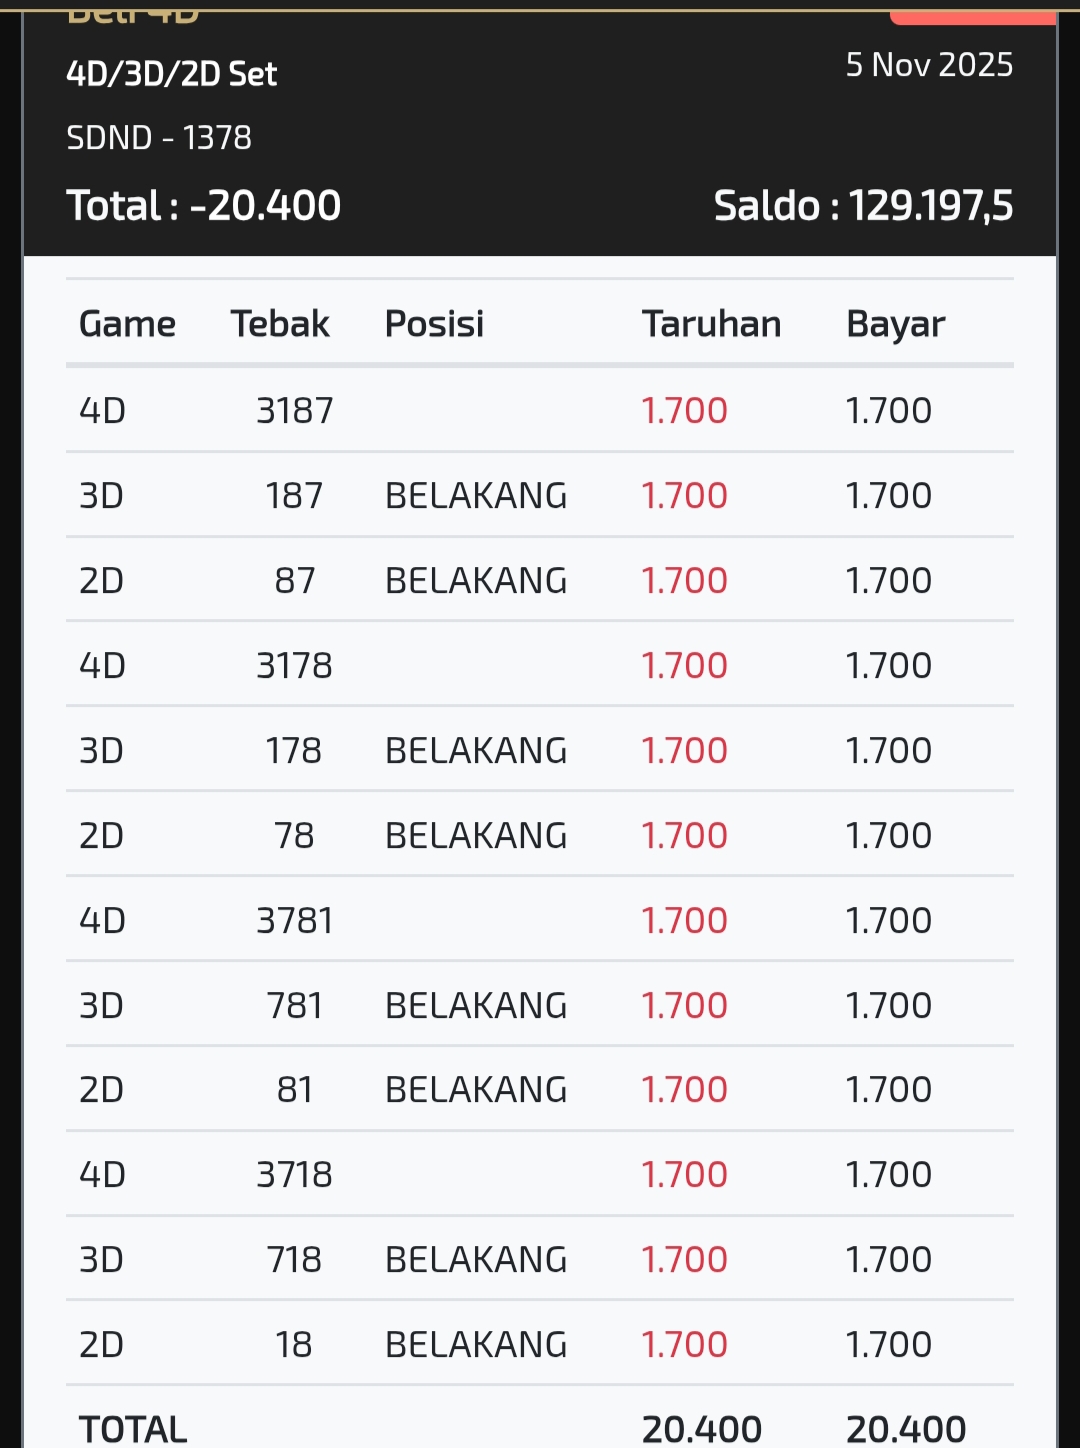
Task: Select the SDND - 1378 market label
Action: [x=159, y=138]
